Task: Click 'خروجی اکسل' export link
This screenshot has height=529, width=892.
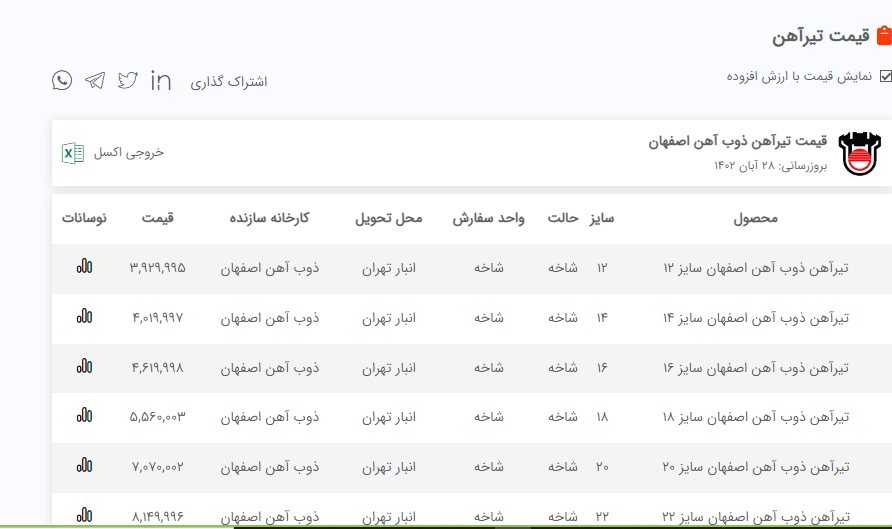Action: pyautogui.click(x=128, y=153)
